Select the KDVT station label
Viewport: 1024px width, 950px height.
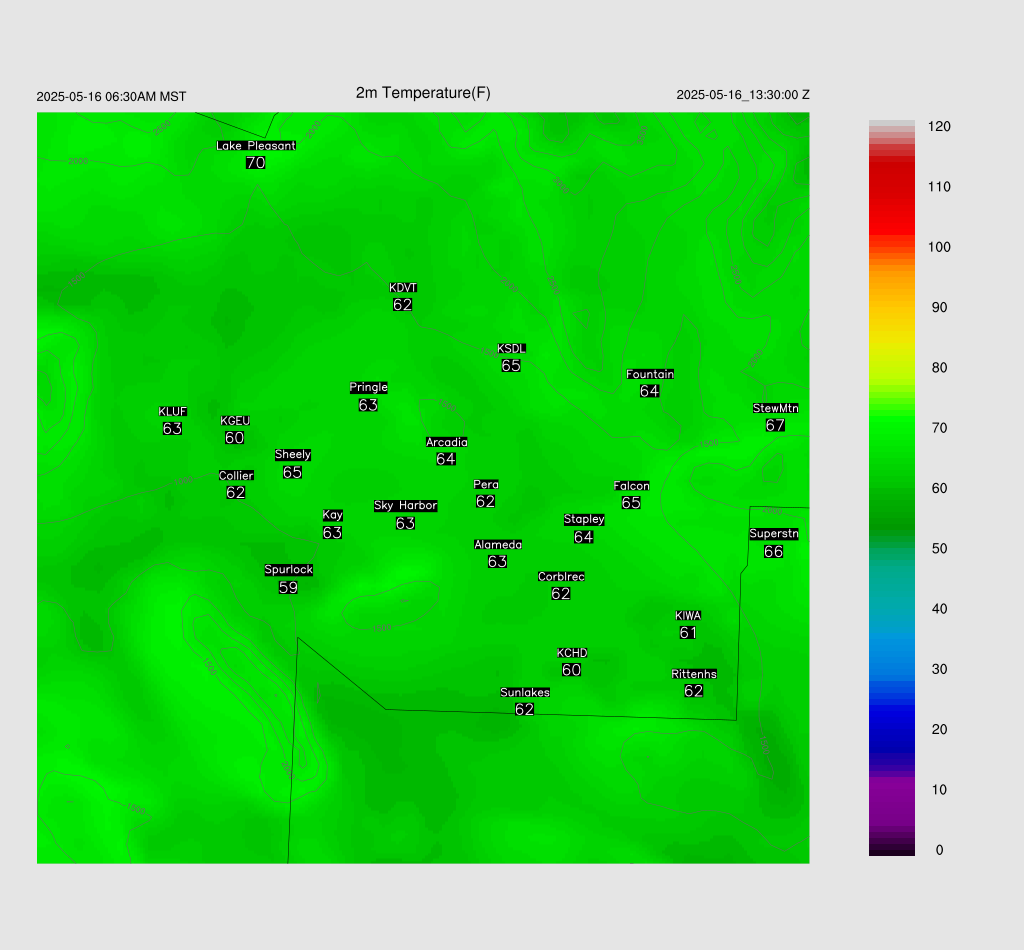coord(403,288)
